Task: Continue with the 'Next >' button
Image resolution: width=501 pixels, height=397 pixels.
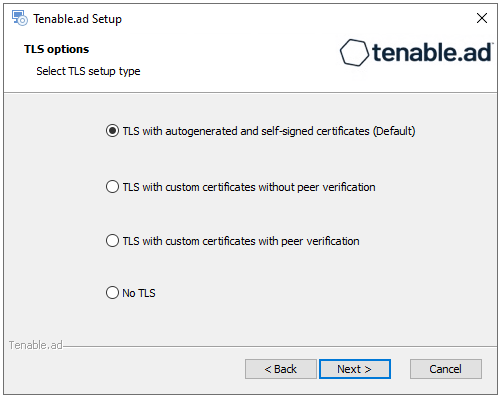Action: 355,369
